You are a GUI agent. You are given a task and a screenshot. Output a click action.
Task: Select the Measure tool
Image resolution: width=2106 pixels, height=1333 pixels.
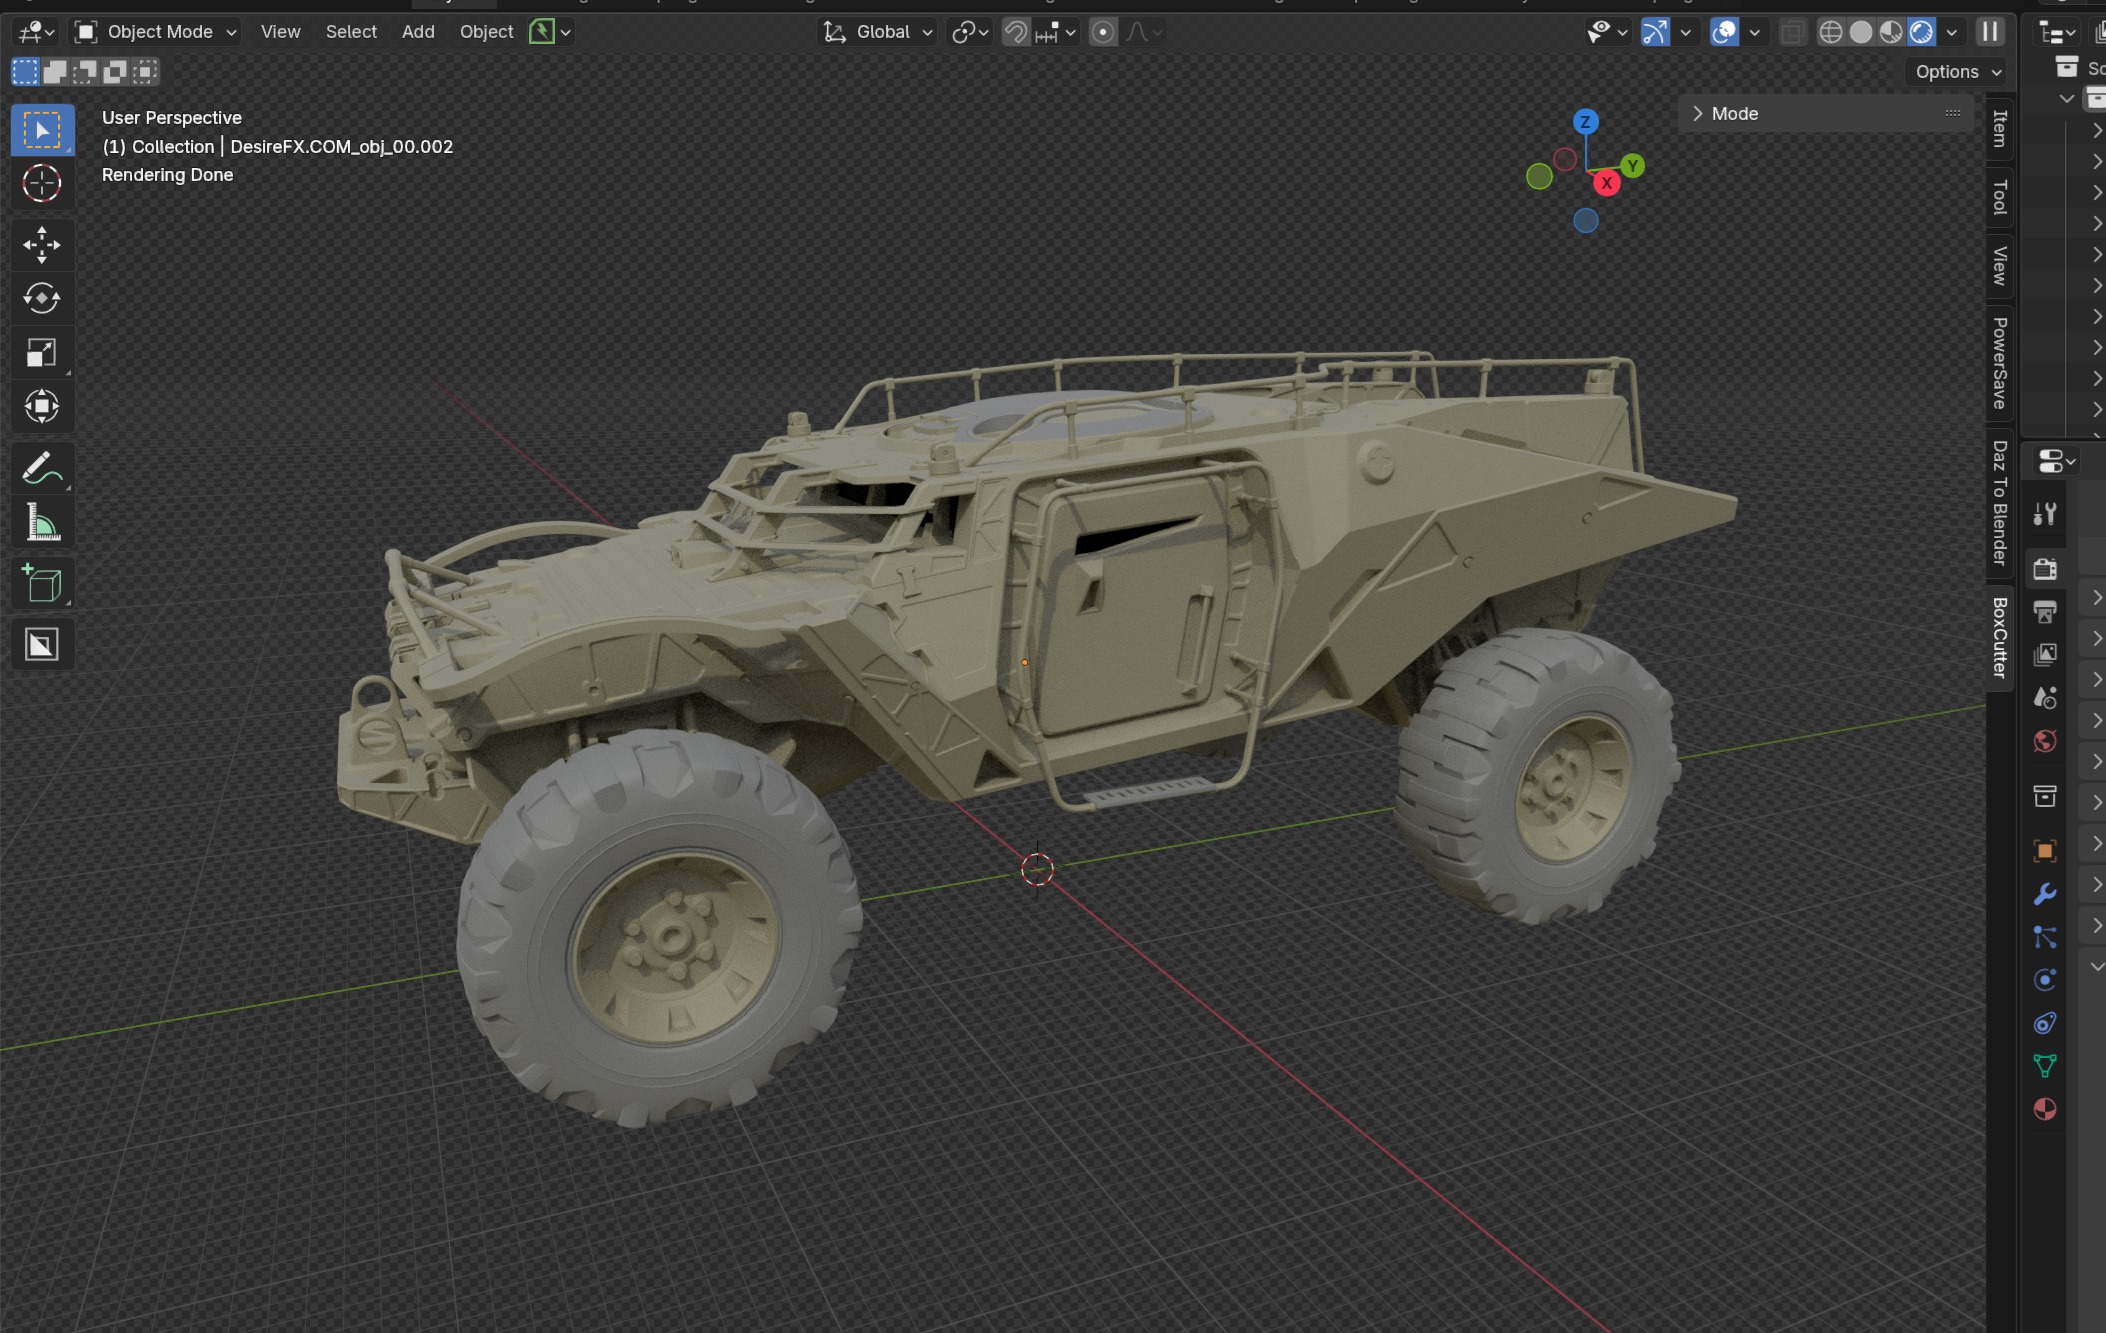[42, 522]
